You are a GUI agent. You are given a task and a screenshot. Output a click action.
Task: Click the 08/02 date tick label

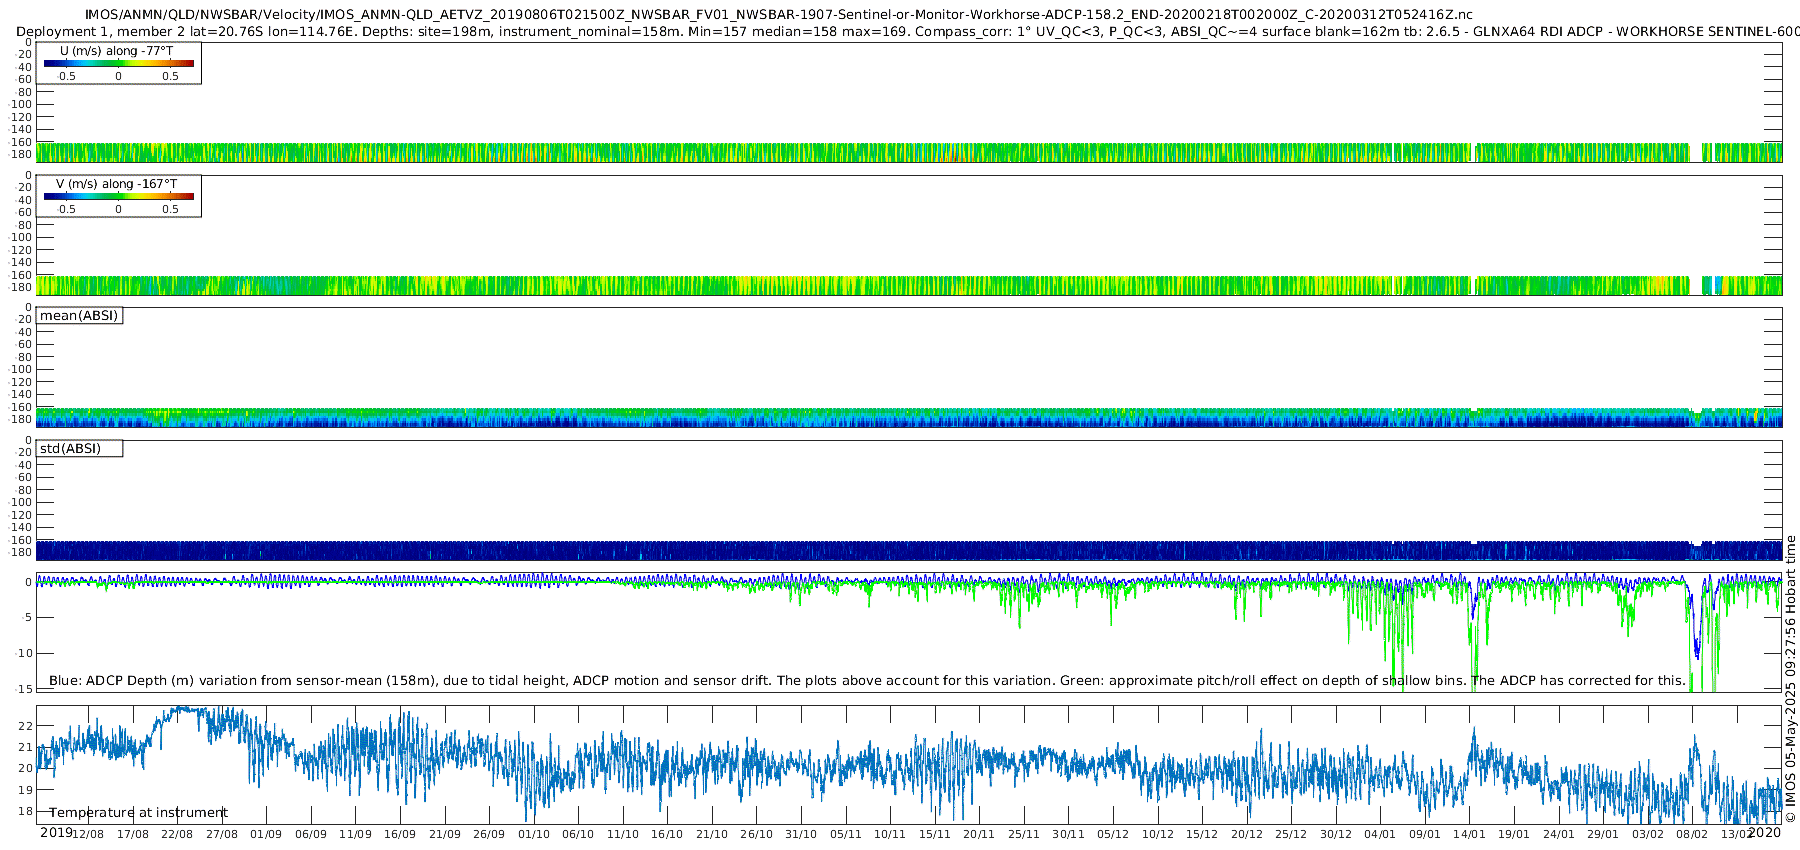click(x=1692, y=835)
